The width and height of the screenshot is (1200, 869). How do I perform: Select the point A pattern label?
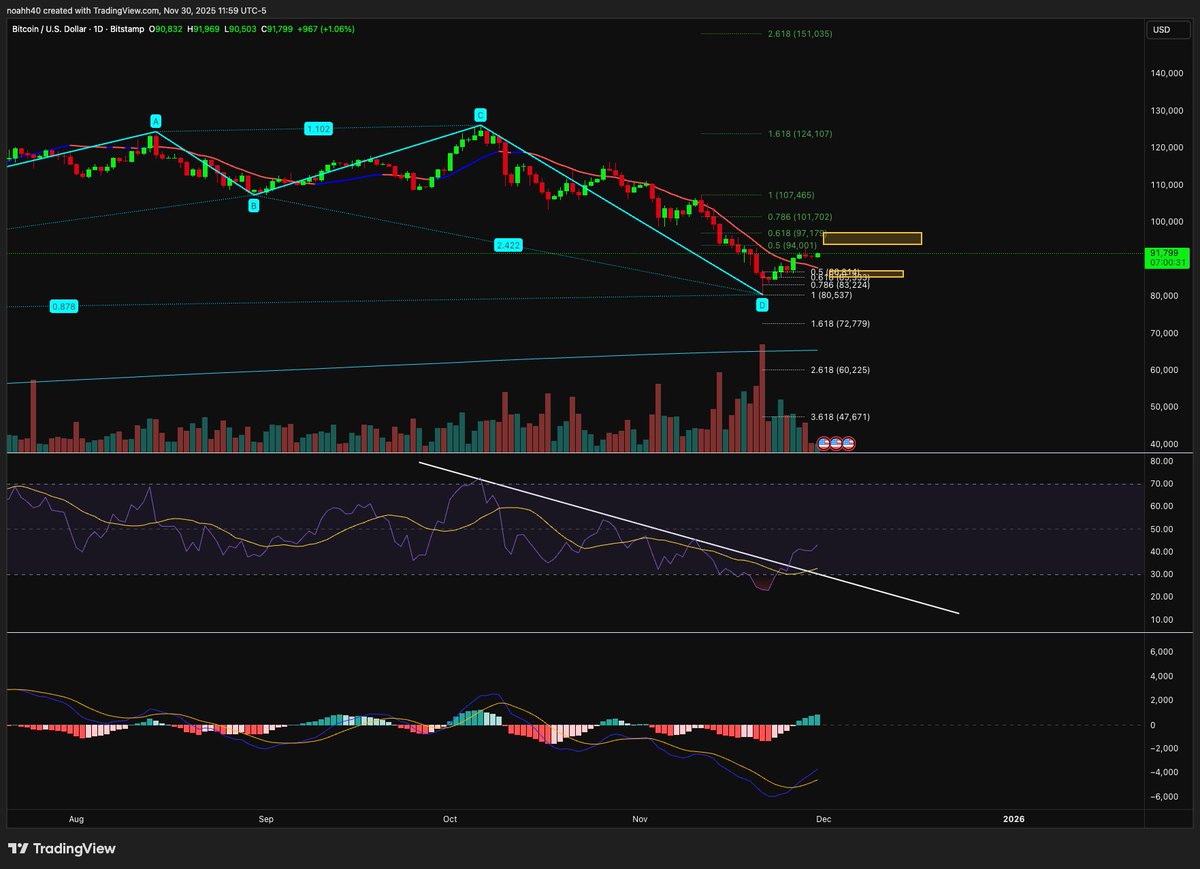click(x=155, y=121)
